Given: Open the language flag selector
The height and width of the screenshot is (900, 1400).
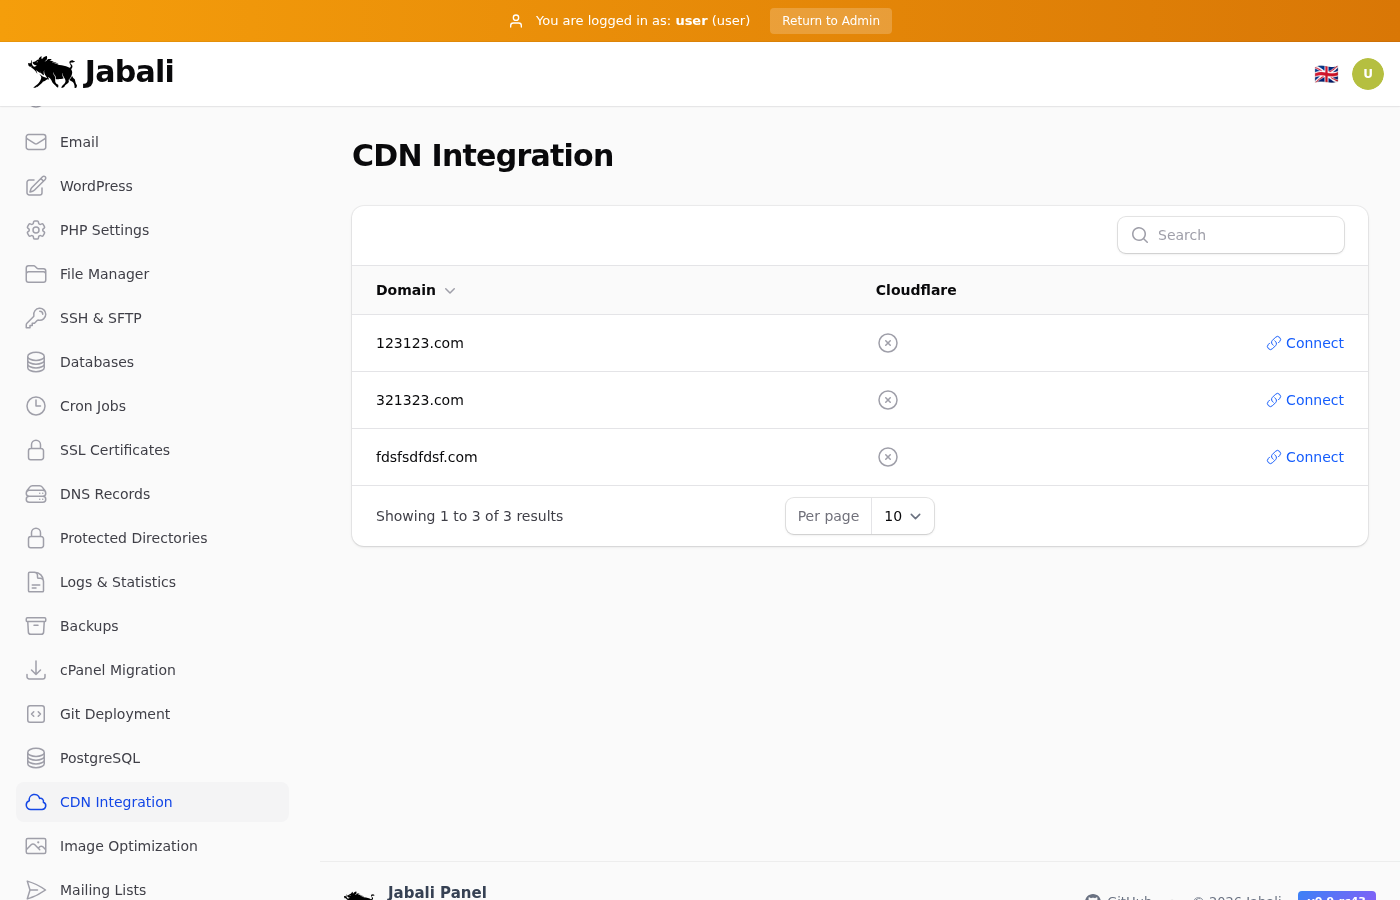Looking at the screenshot, I should tap(1326, 74).
